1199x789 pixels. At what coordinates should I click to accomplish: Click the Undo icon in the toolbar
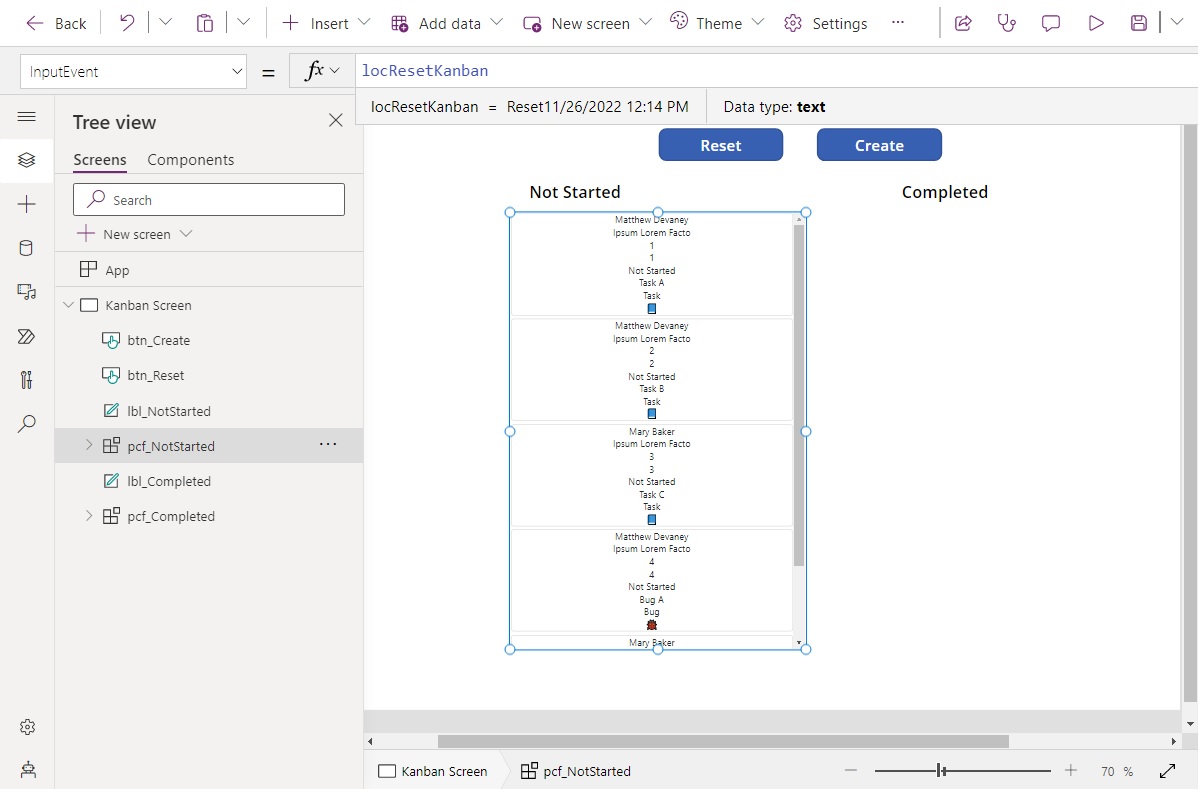(126, 22)
